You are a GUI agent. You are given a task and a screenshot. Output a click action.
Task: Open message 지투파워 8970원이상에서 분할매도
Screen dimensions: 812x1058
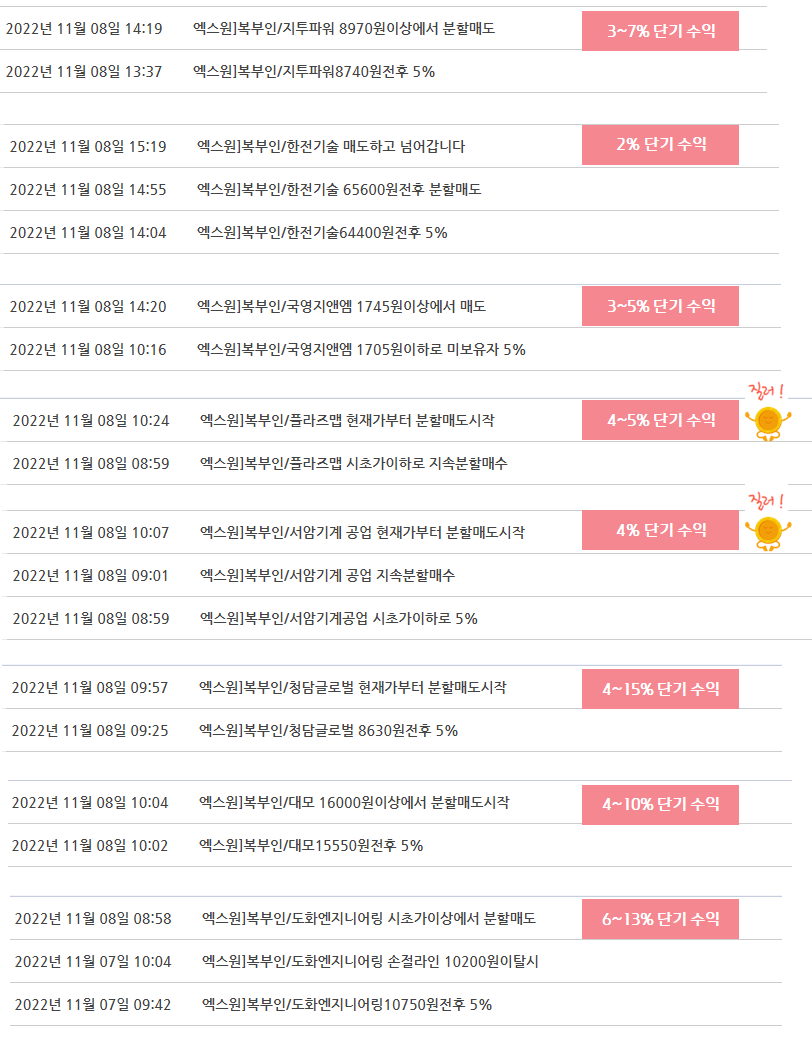click(x=344, y=28)
